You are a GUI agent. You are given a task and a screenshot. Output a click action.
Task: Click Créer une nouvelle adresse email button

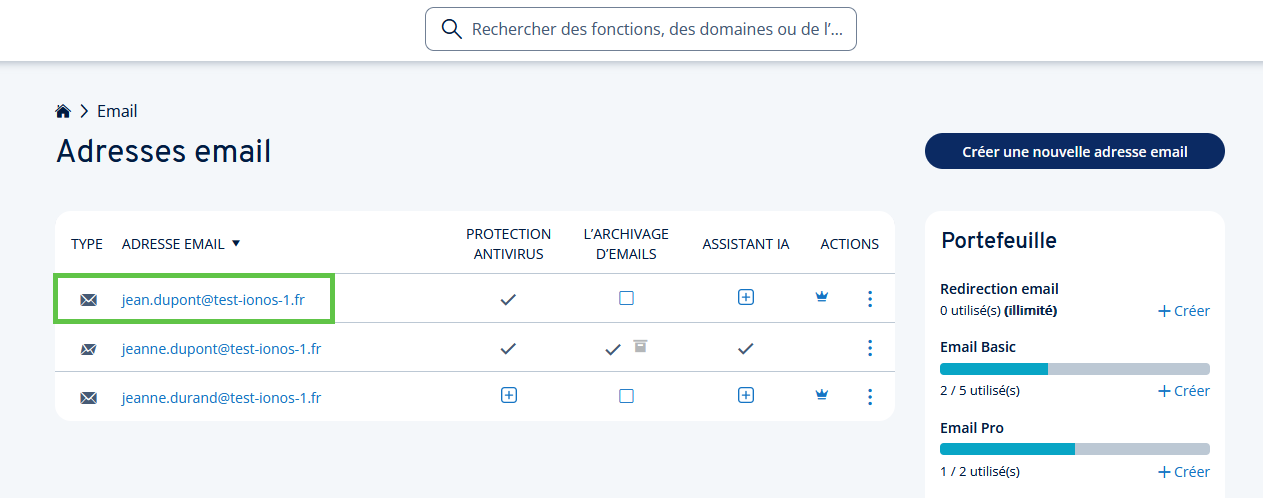pyautogui.click(x=1075, y=151)
